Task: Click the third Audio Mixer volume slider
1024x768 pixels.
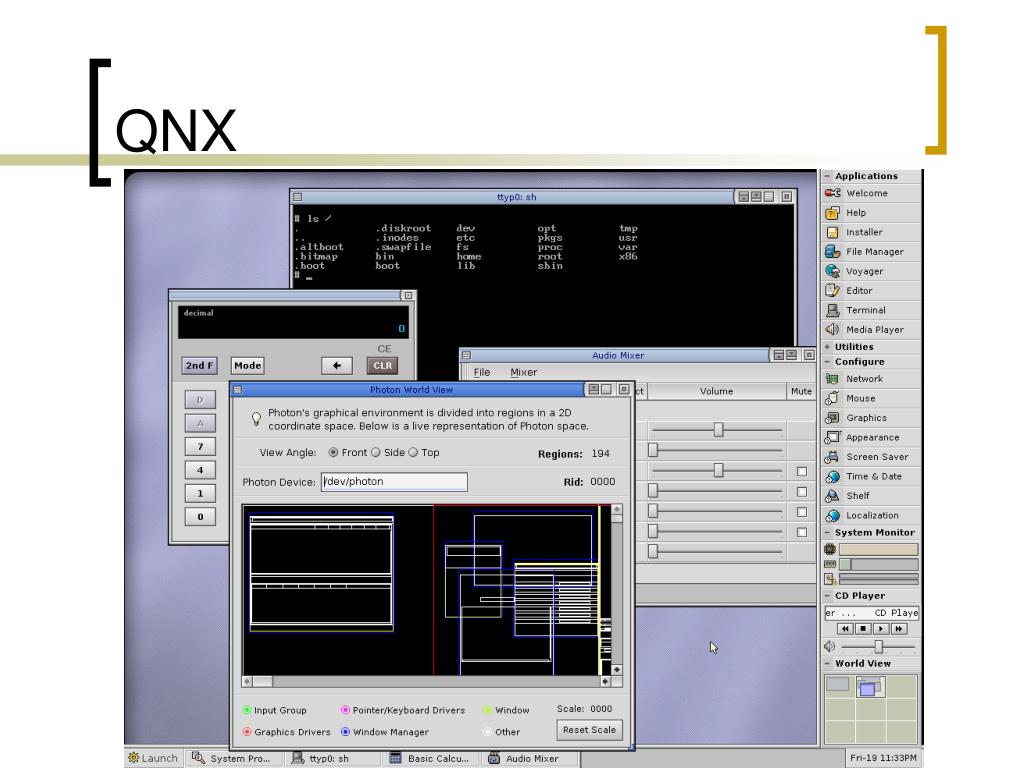Action: pyautogui.click(x=717, y=470)
